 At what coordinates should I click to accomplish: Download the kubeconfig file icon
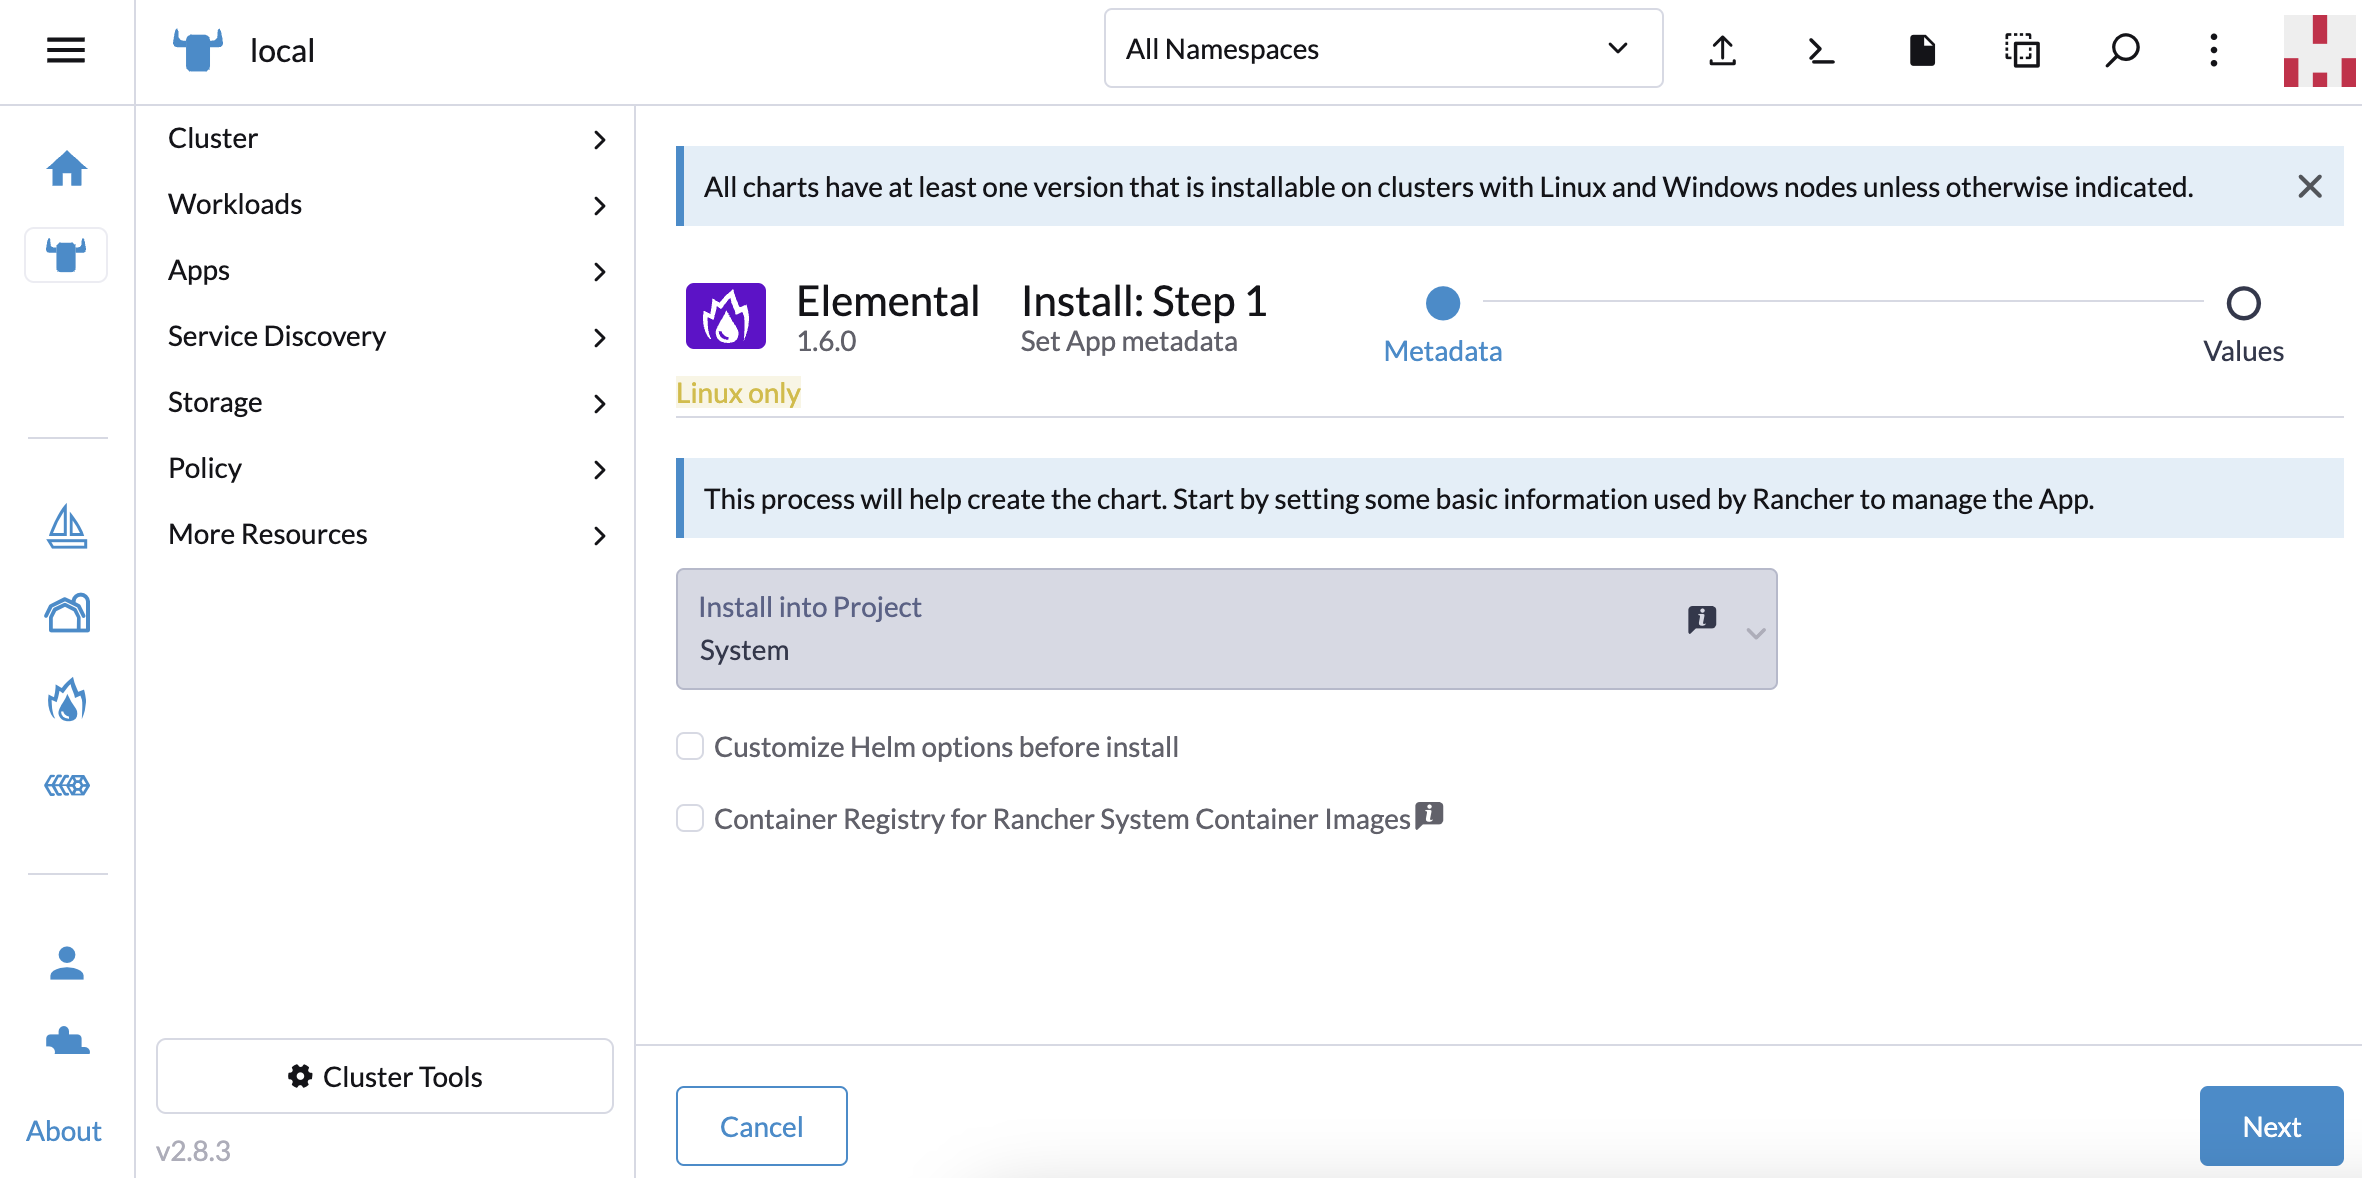1922,50
